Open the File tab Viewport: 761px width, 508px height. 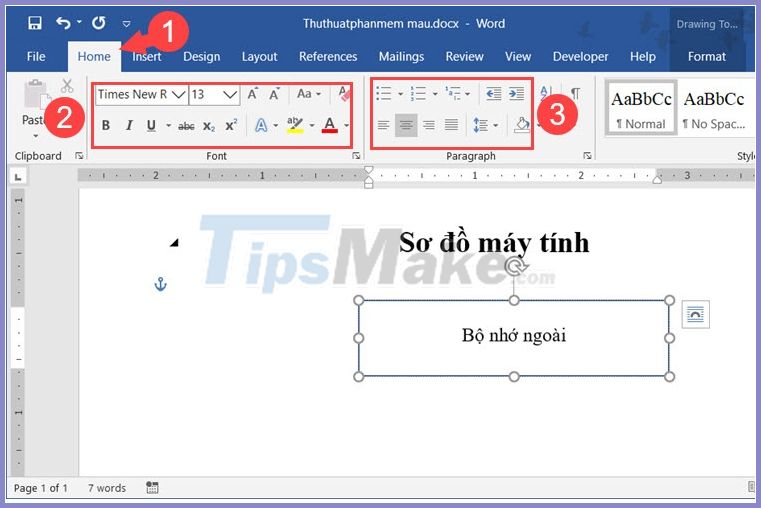pyautogui.click(x=36, y=57)
